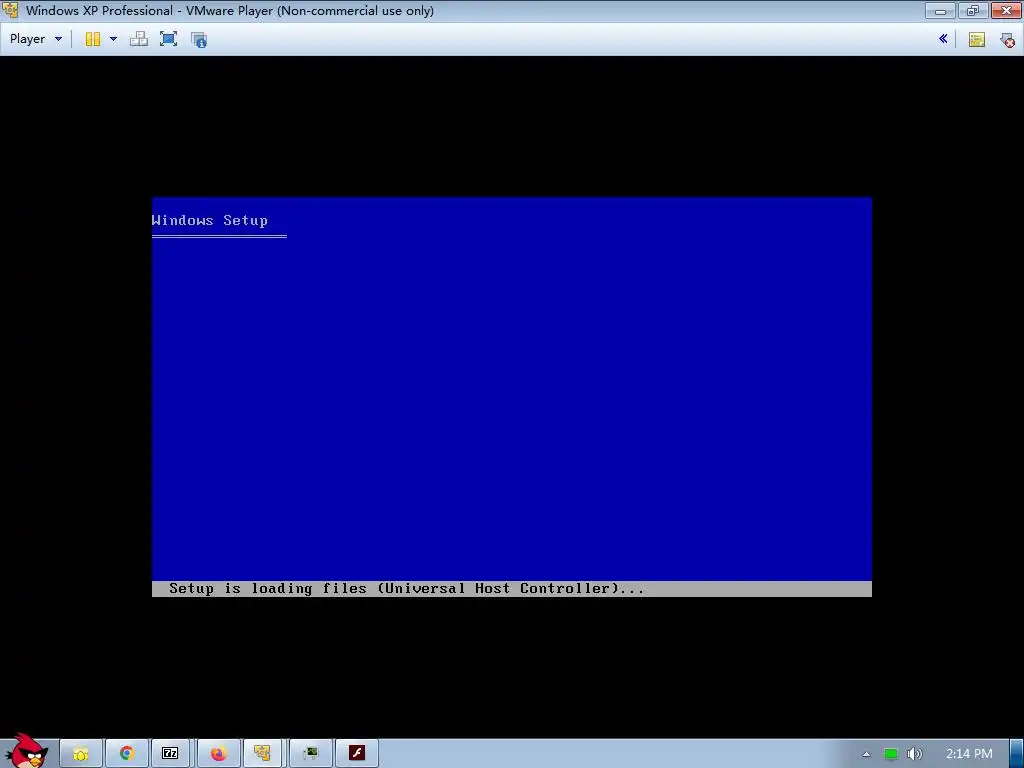This screenshot has width=1024, height=768.
Task: Click the Show Desktop strip
Action: pos(1017,754)
